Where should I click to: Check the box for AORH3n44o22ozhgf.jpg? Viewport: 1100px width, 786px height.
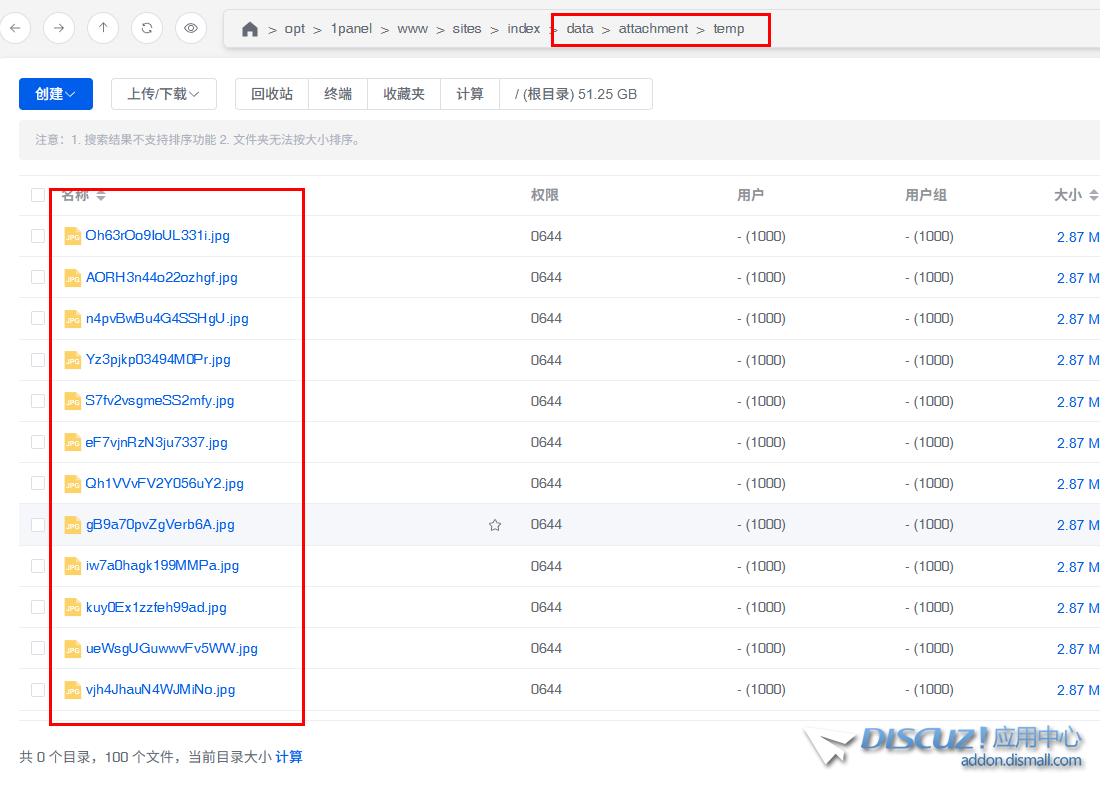(x=38, y=277)
